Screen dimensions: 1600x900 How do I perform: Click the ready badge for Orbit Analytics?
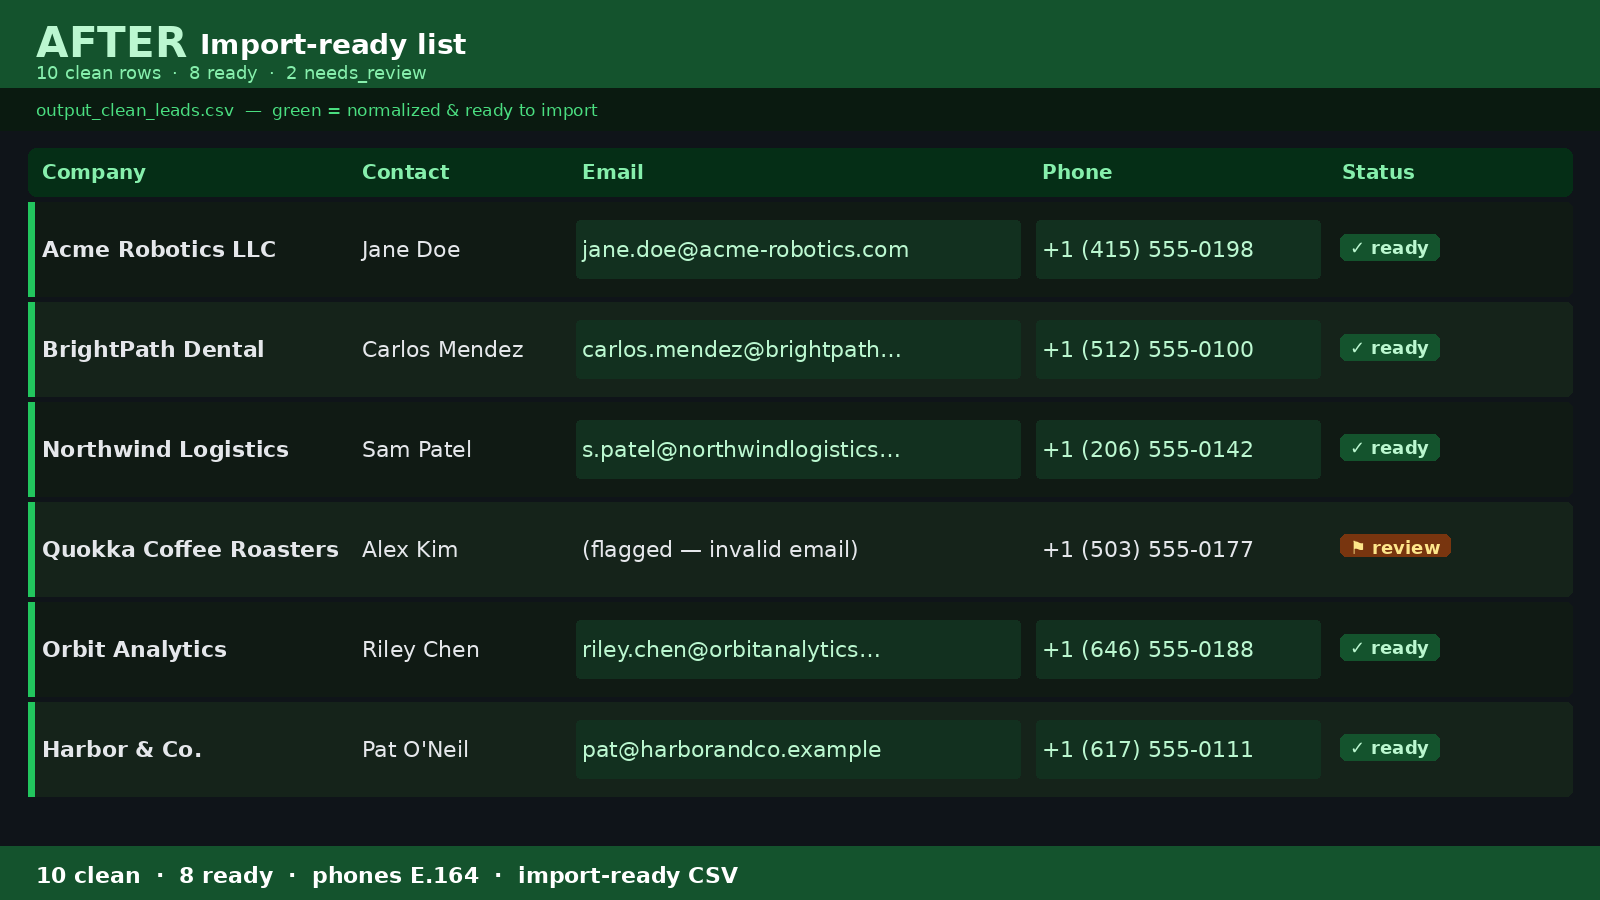coord(1390,647)
